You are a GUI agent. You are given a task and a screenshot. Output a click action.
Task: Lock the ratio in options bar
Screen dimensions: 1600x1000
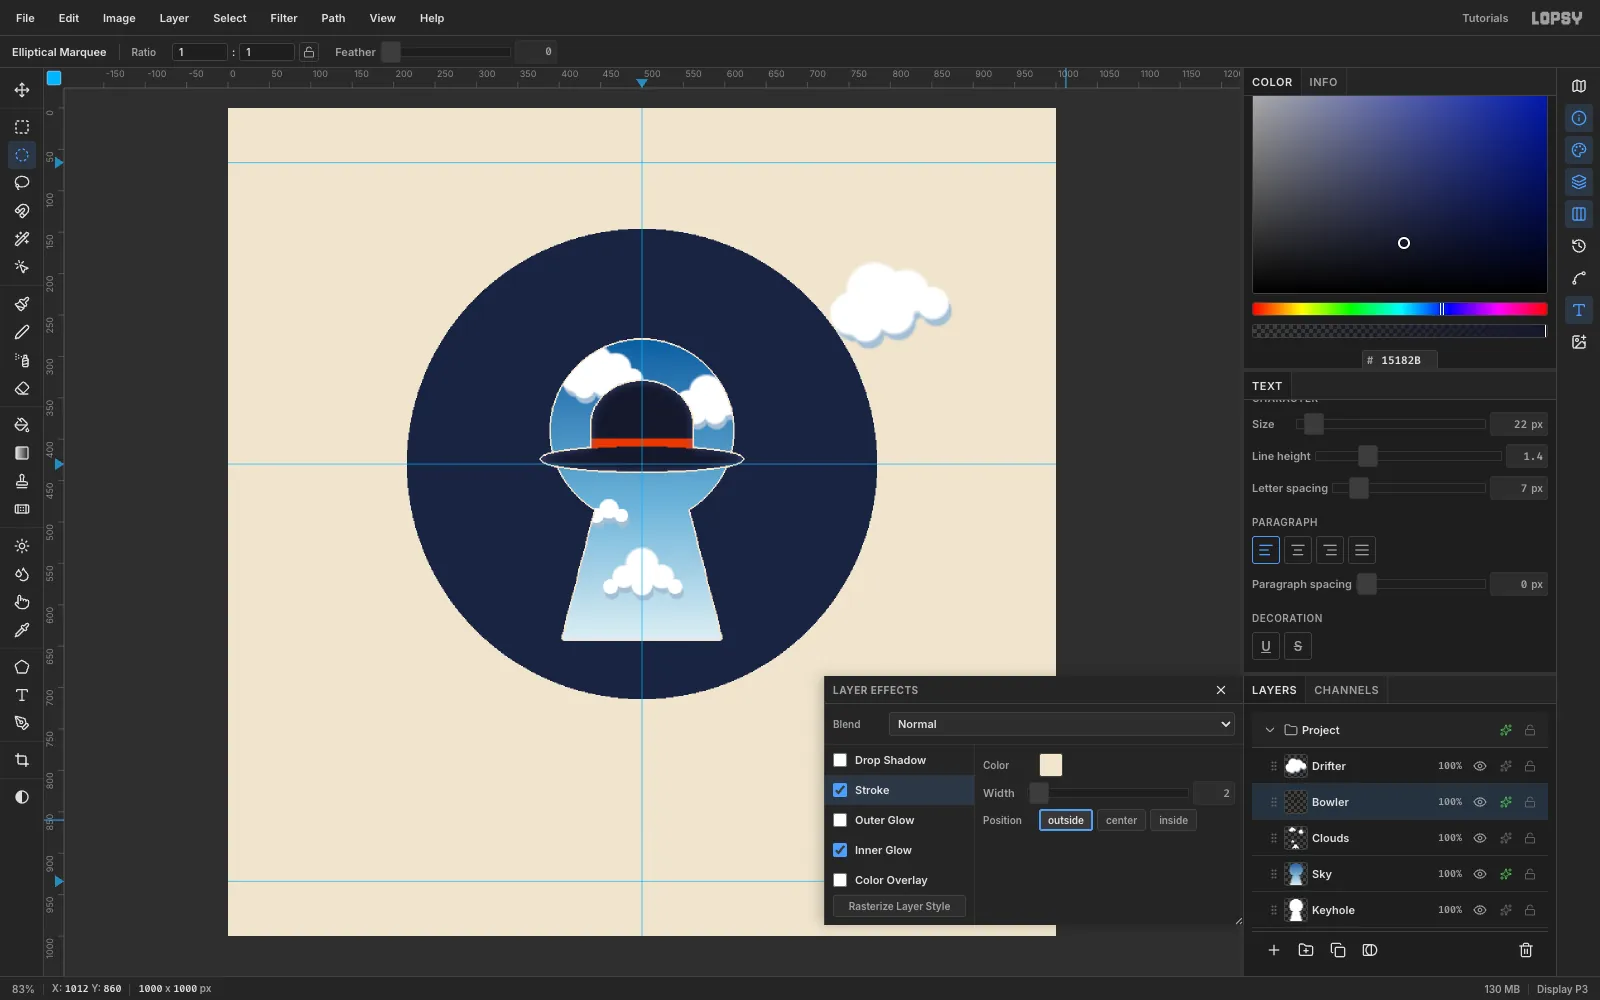(309, 52)
